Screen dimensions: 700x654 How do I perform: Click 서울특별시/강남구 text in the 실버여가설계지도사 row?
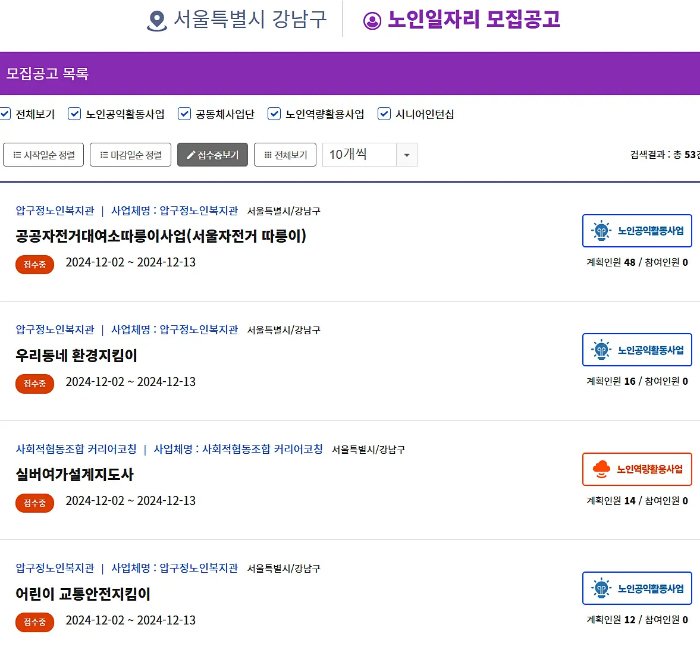368,449
